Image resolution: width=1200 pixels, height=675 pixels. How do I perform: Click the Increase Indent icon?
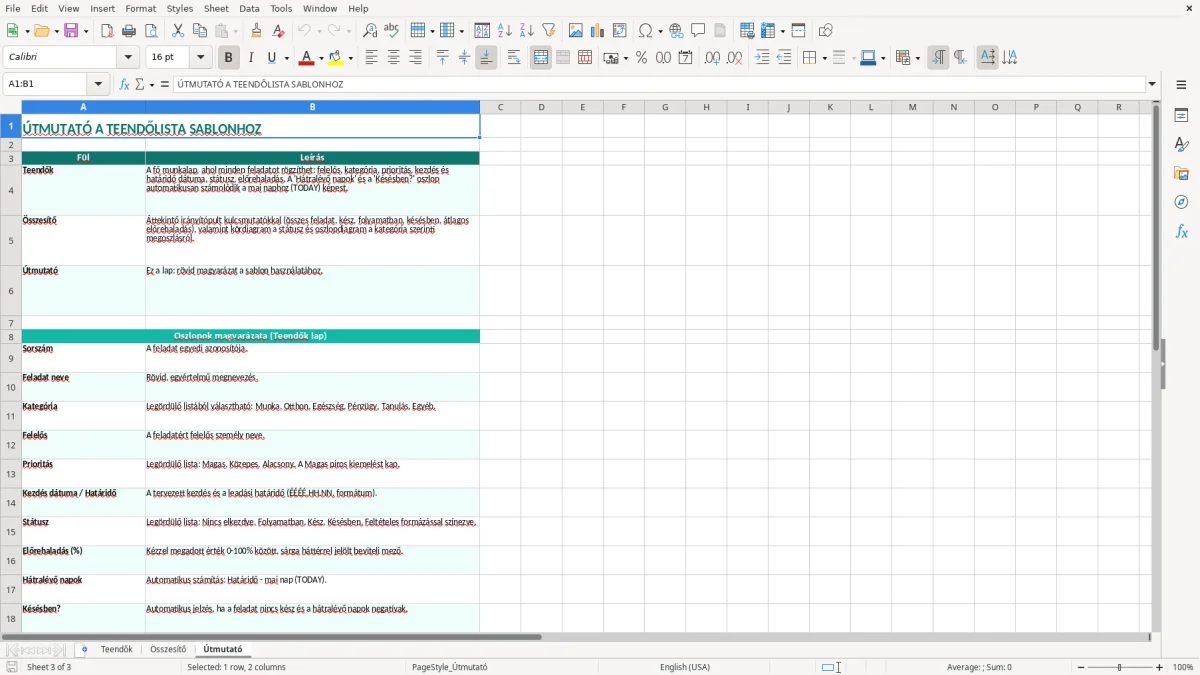(x=762, y=58)
